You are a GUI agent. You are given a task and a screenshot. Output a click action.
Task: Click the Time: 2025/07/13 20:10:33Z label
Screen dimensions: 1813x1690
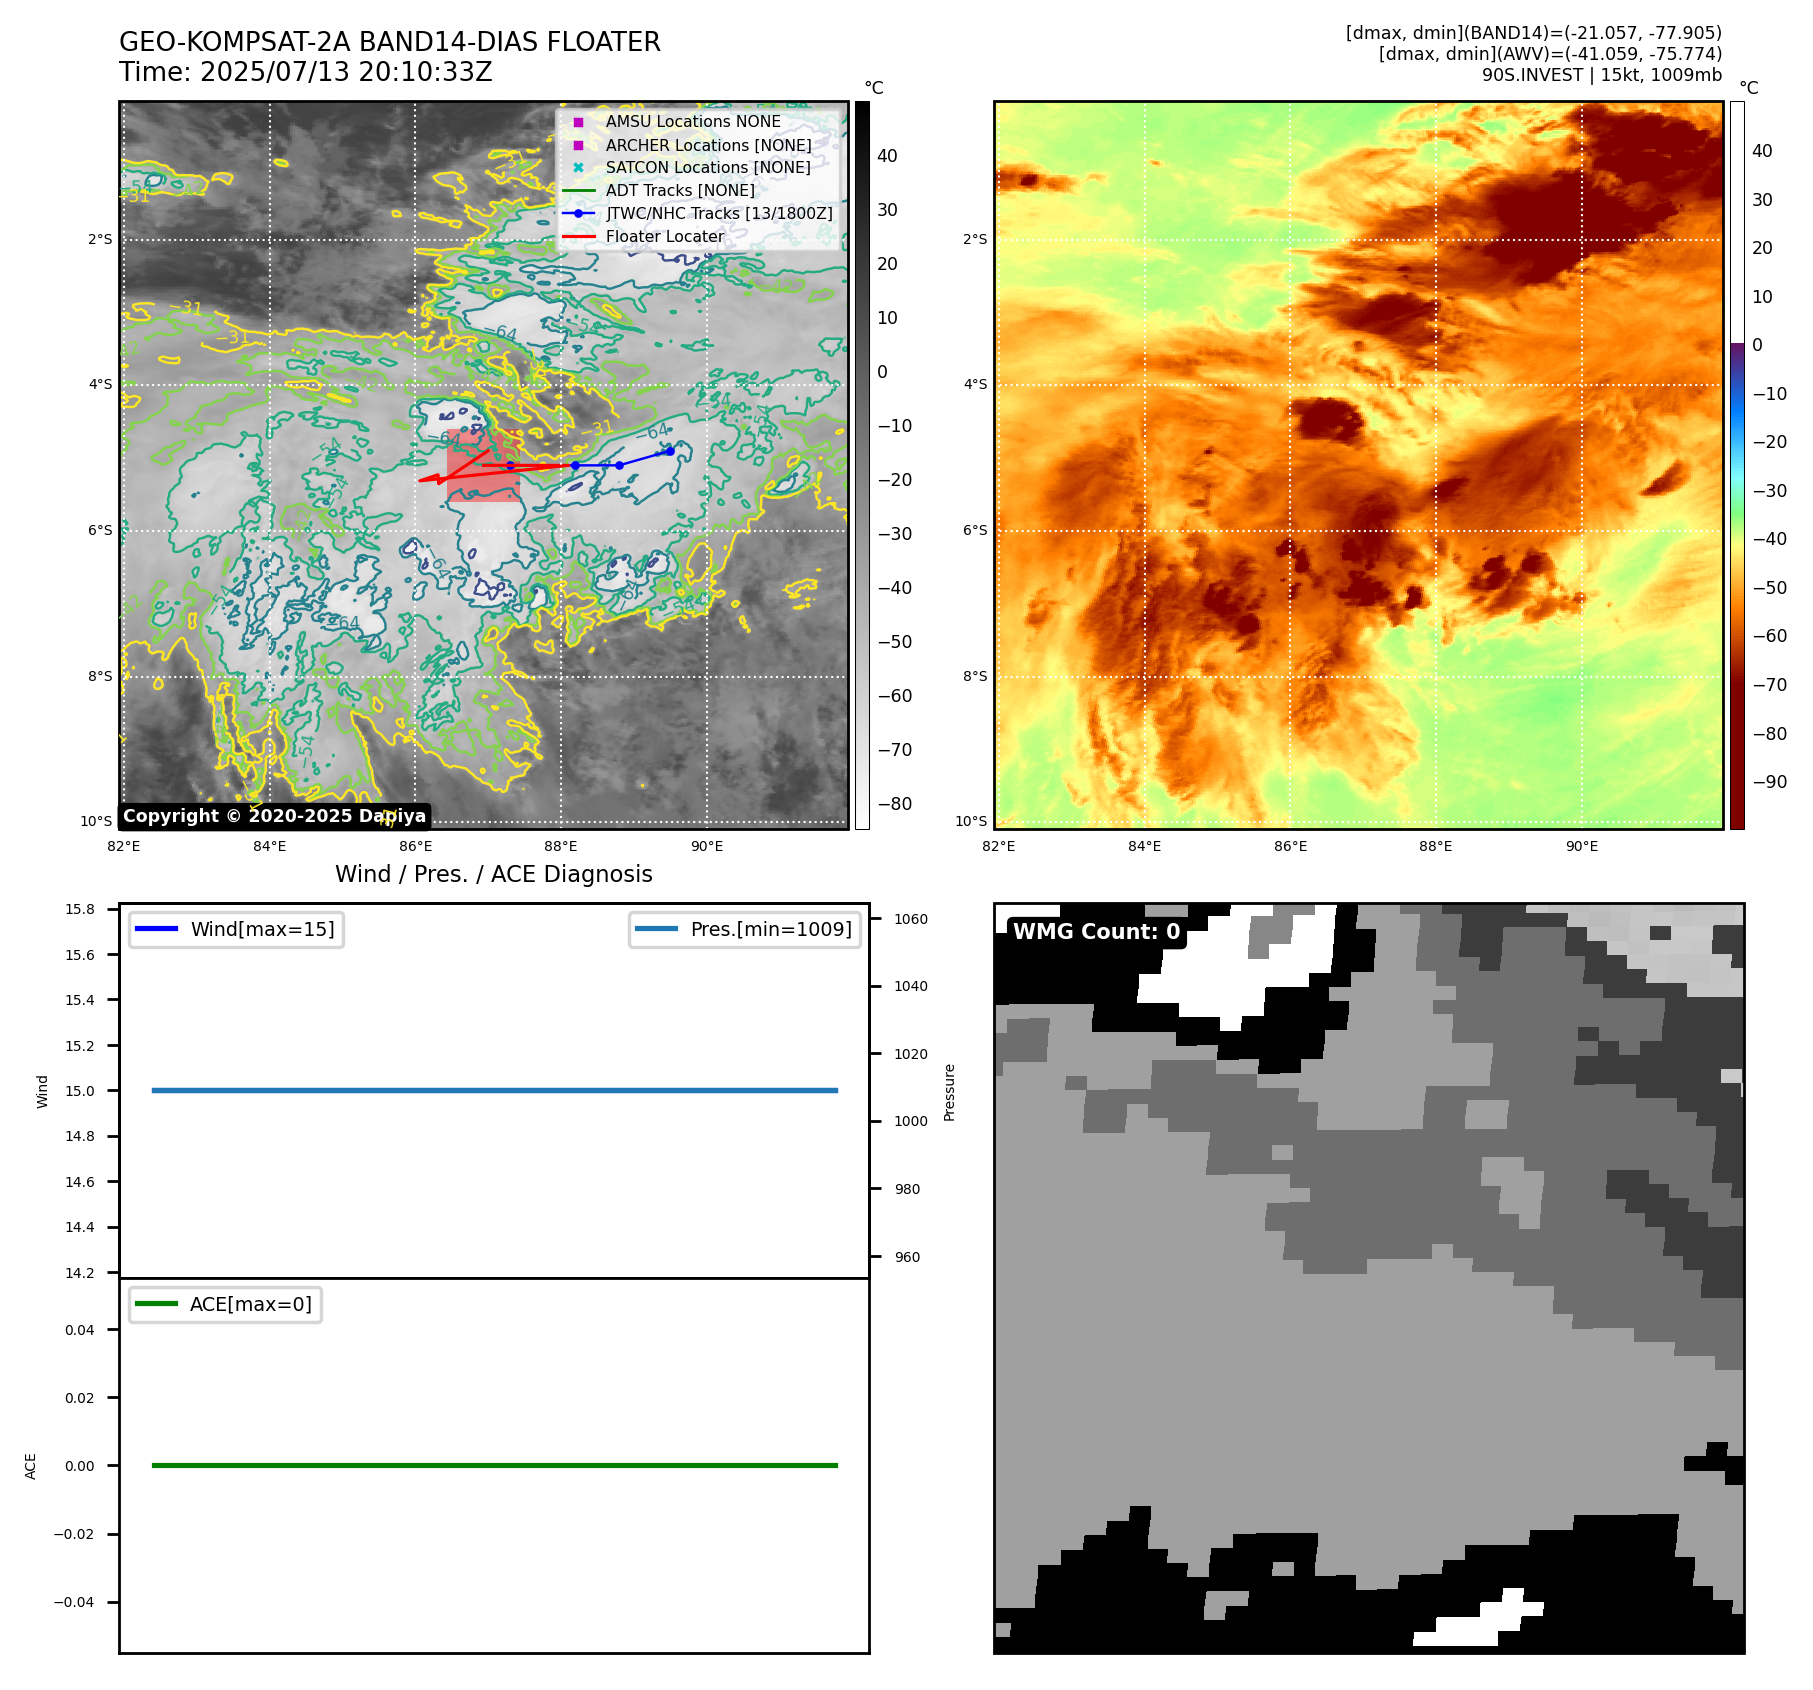coord(306,72)
